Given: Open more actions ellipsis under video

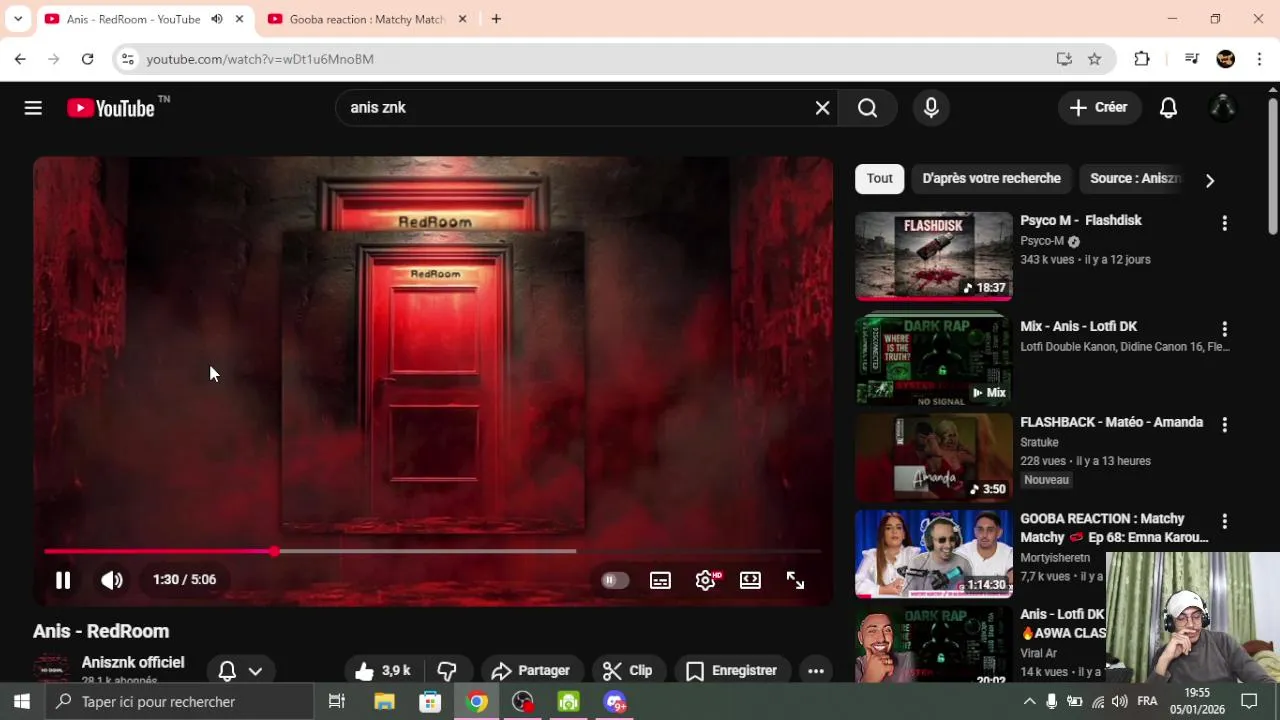Looking at the screenshot, I should [816, 671].
